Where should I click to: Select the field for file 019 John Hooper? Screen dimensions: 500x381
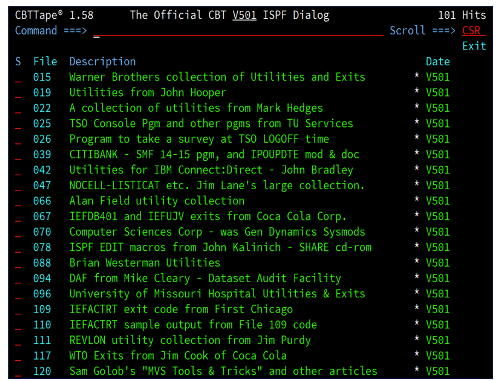point(18,93)
